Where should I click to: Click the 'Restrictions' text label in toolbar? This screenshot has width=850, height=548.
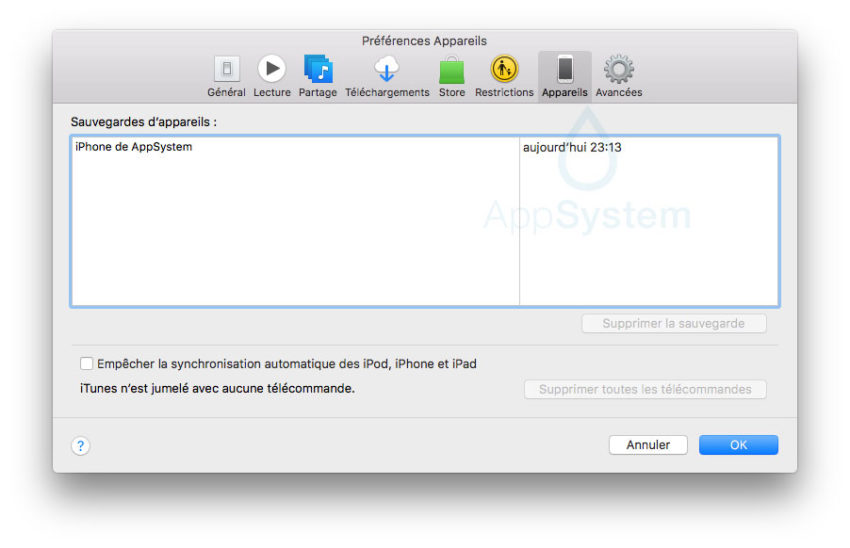coord(504,93)
